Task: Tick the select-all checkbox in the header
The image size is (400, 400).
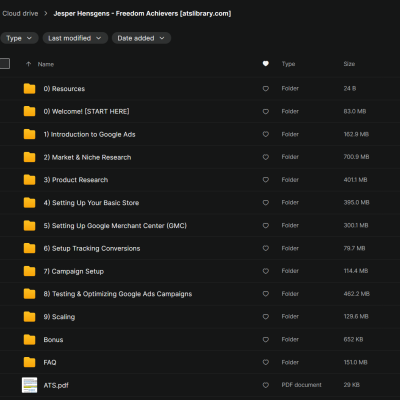Action: tap(4, 64)
